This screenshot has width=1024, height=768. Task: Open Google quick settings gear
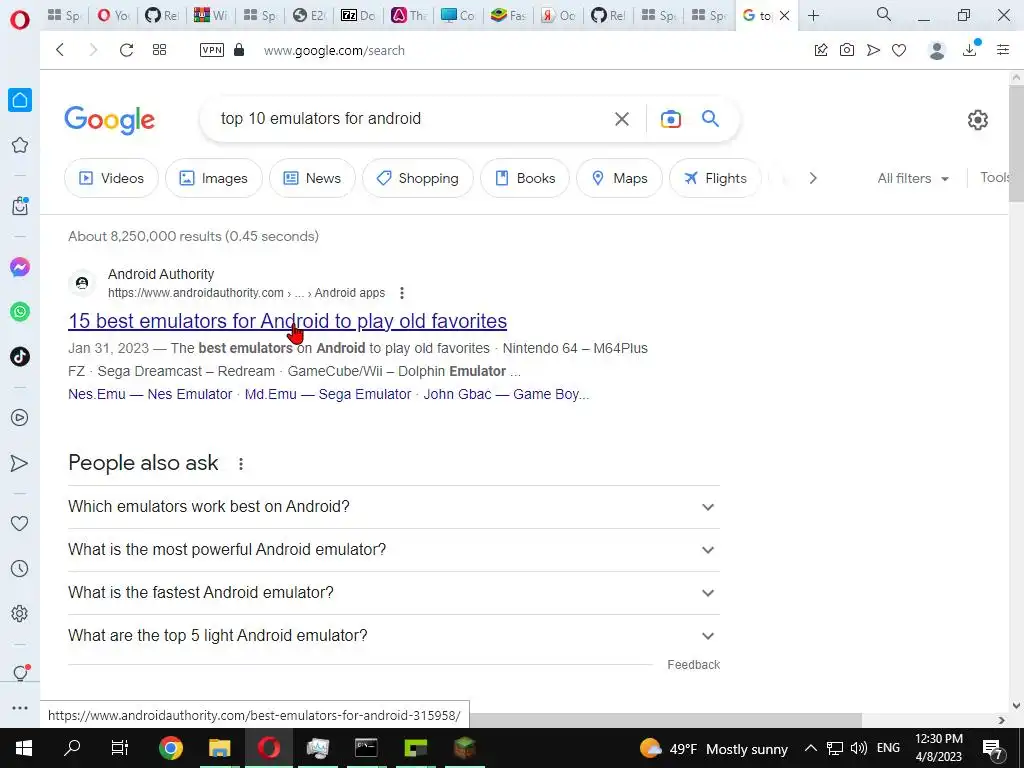[978, 120]
